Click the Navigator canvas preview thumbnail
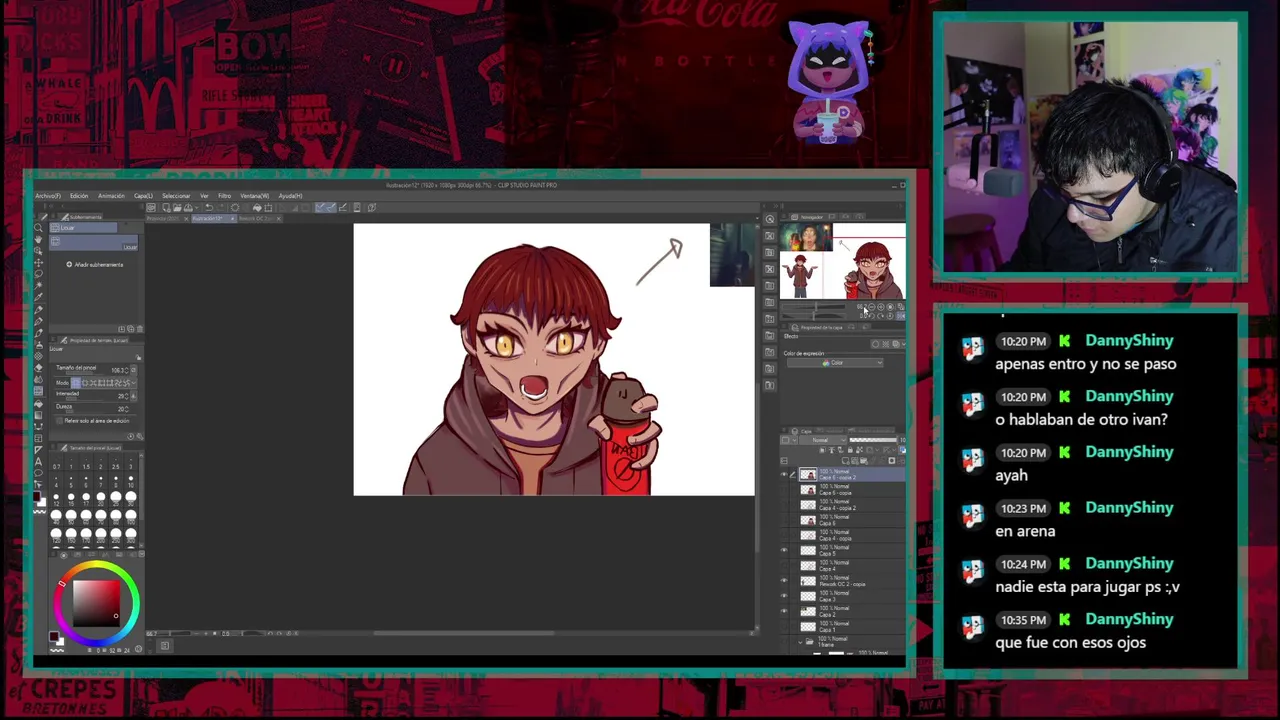Viewport: 1280px width, 720px height. tap(843, 261)
